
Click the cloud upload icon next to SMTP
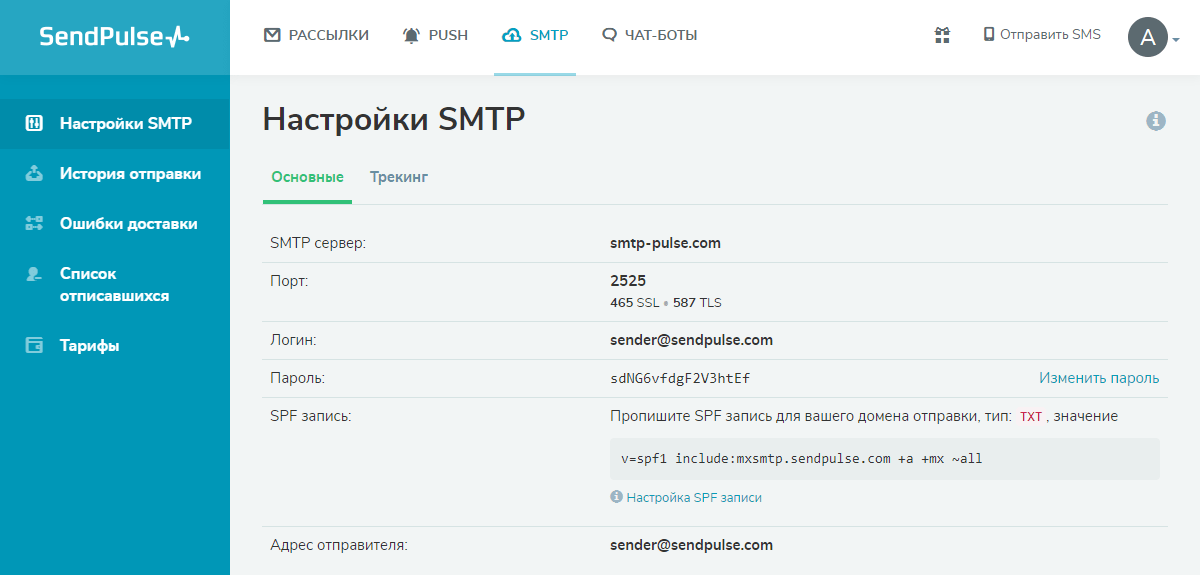pyautogui.click(x=511, y=35)
